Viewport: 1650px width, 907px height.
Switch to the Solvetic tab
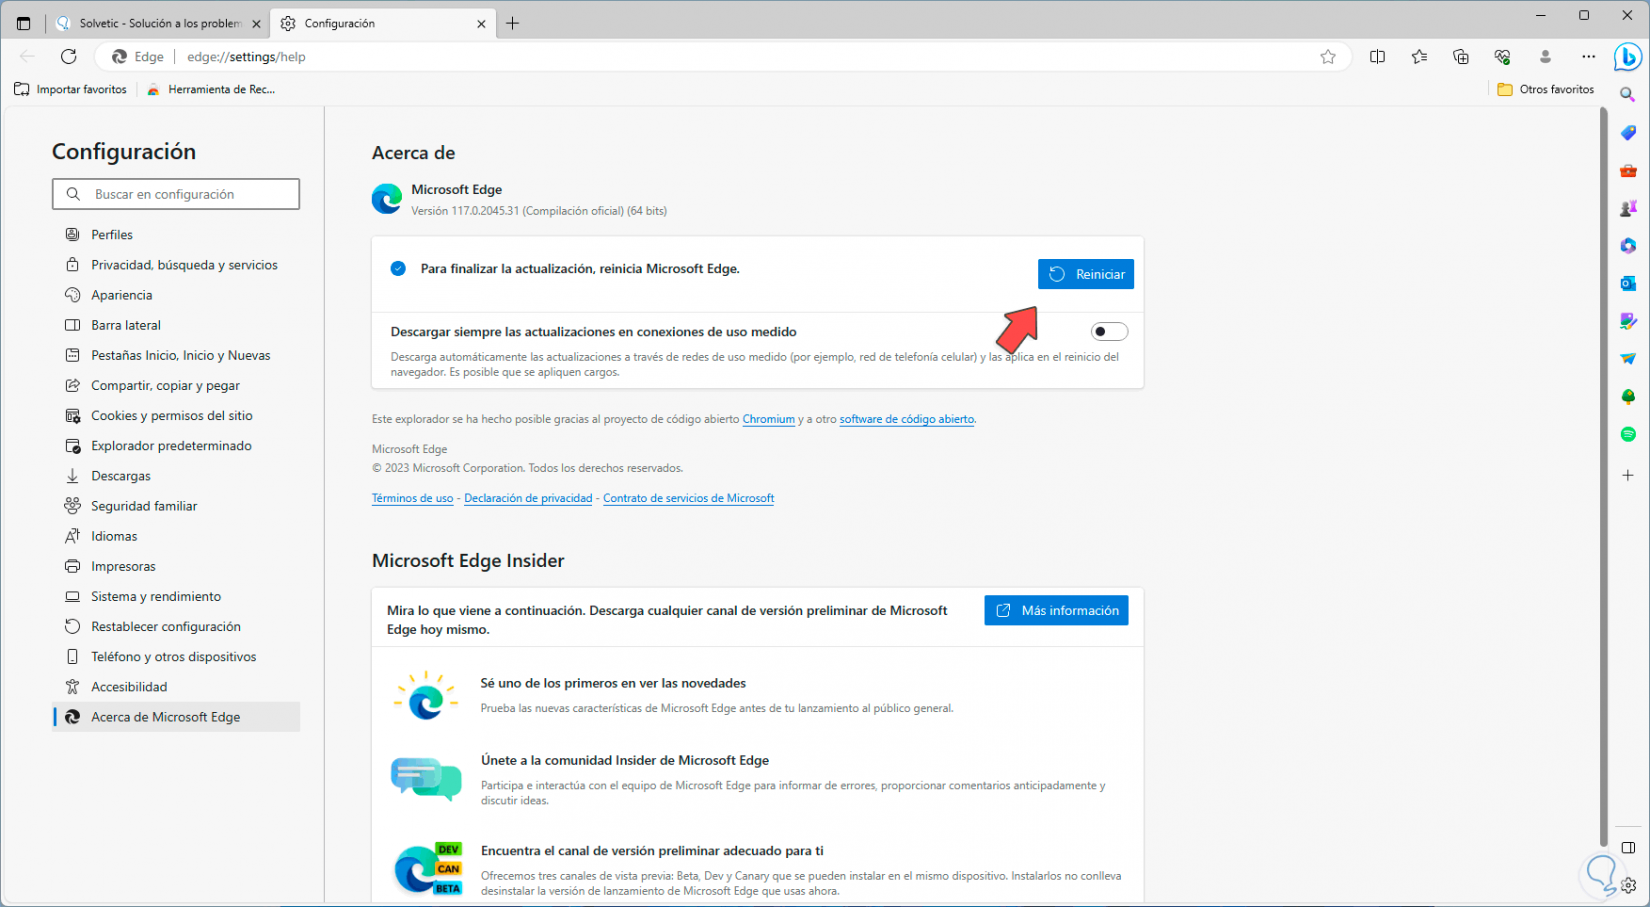point(159,23)
